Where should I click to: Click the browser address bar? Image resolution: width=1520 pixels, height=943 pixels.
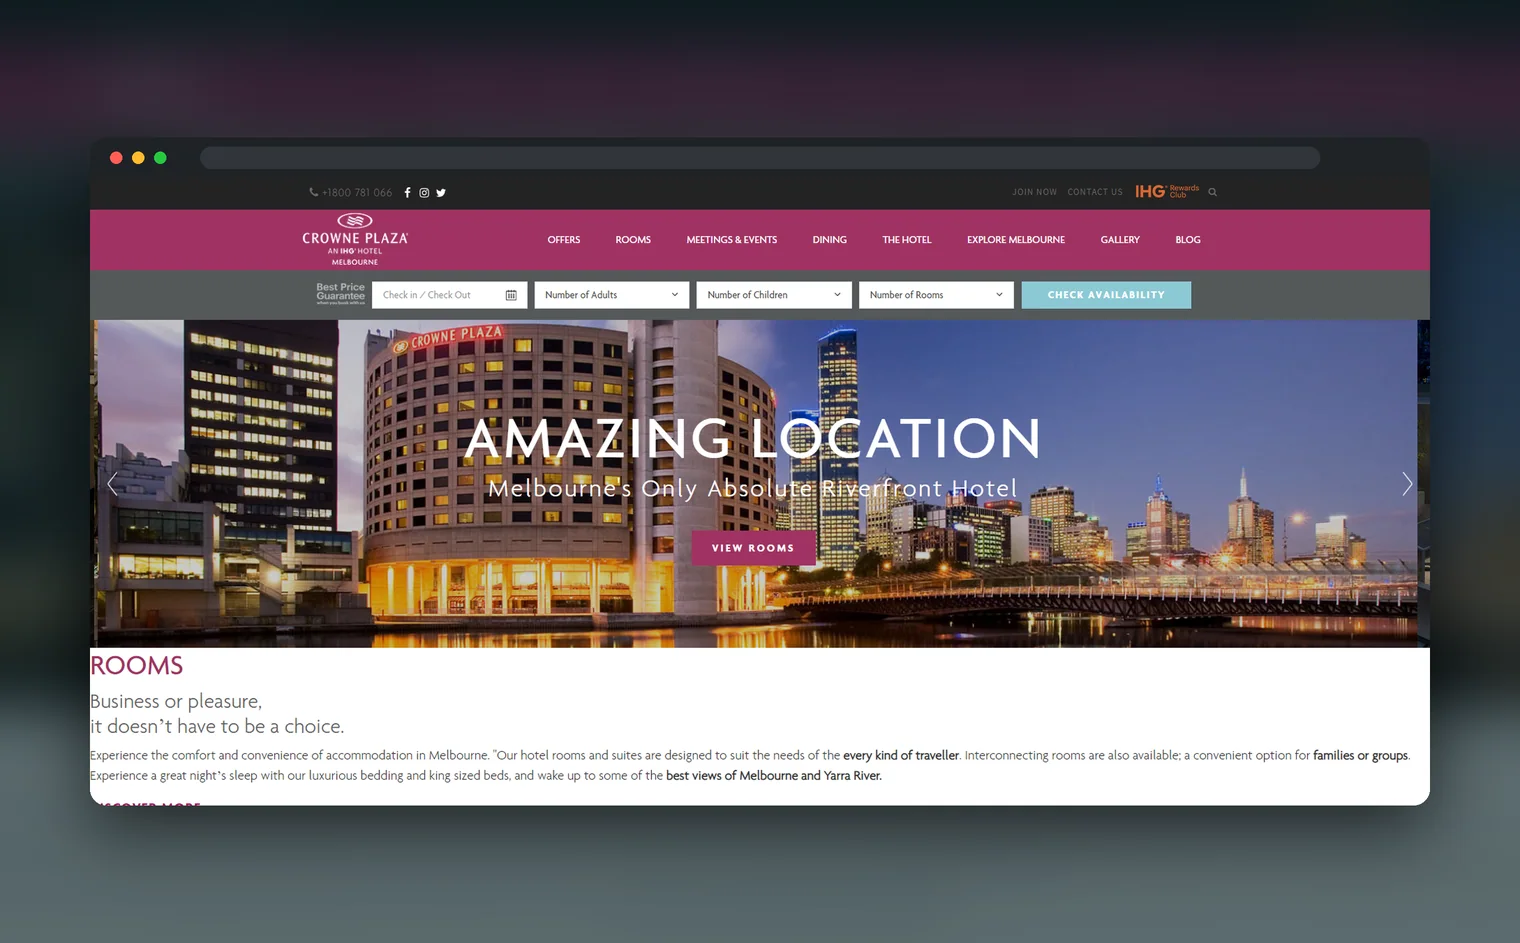point(760,158)
